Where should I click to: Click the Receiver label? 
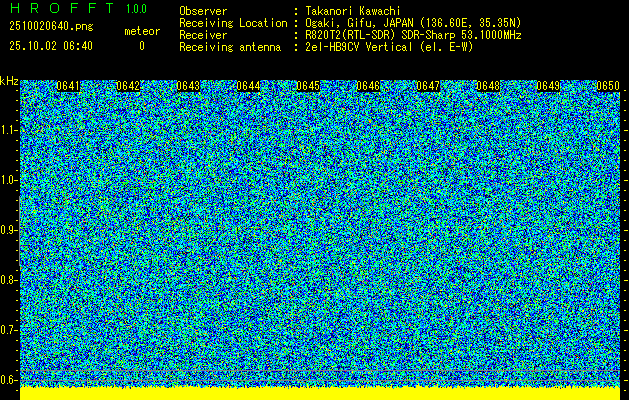[203, 35]
